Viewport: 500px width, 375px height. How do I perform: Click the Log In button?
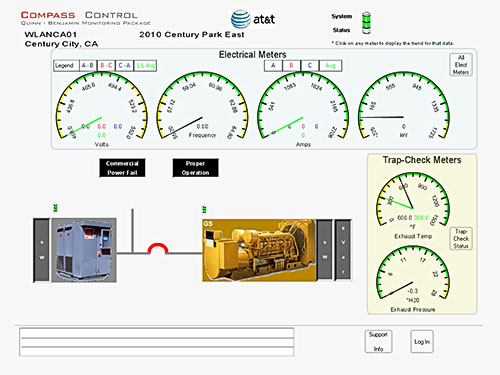pyautogui.click(x=422, y=342)
